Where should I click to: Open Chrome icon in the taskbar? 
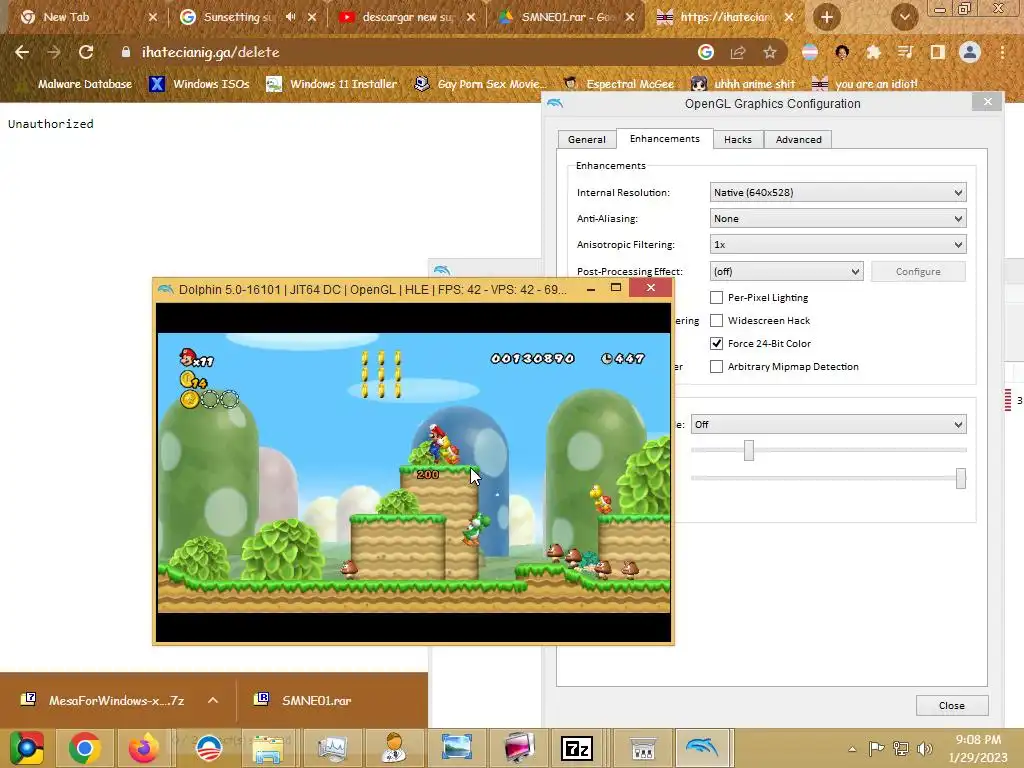pyautogui.click(x=84, y=748)
